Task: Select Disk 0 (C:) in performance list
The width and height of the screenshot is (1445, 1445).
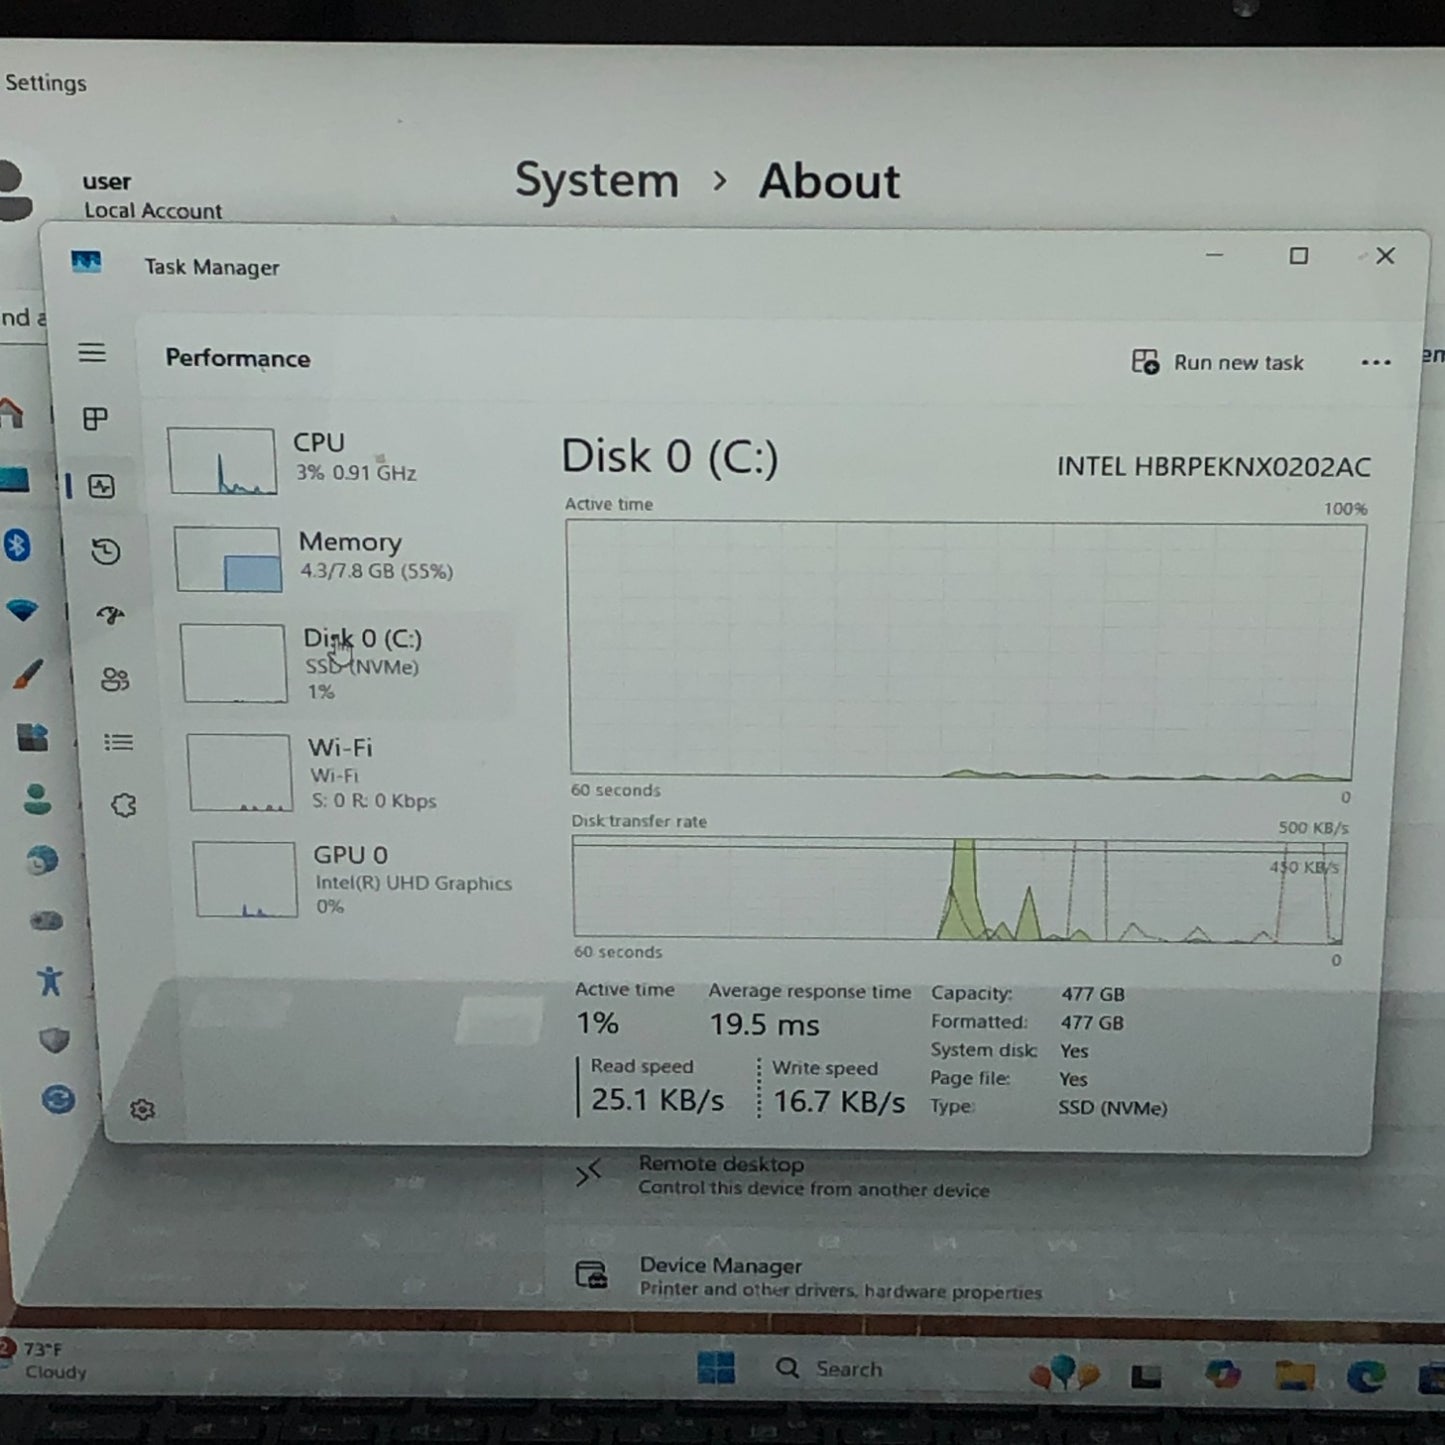Action: pyautogui.click(x=343, y=664)
